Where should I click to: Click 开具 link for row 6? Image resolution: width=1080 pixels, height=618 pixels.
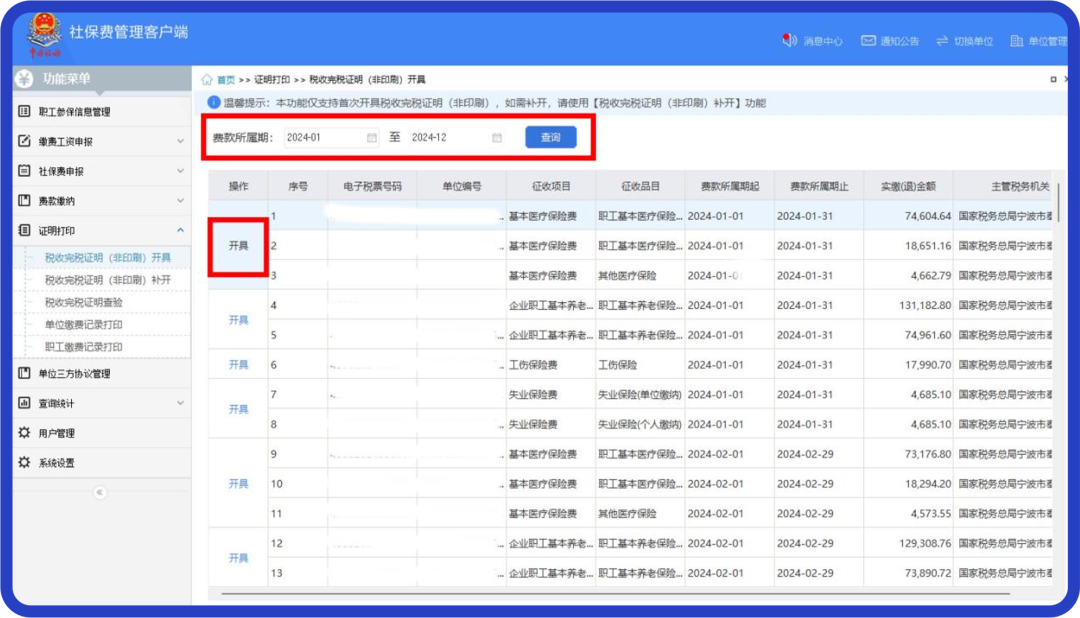click(238, 365)
